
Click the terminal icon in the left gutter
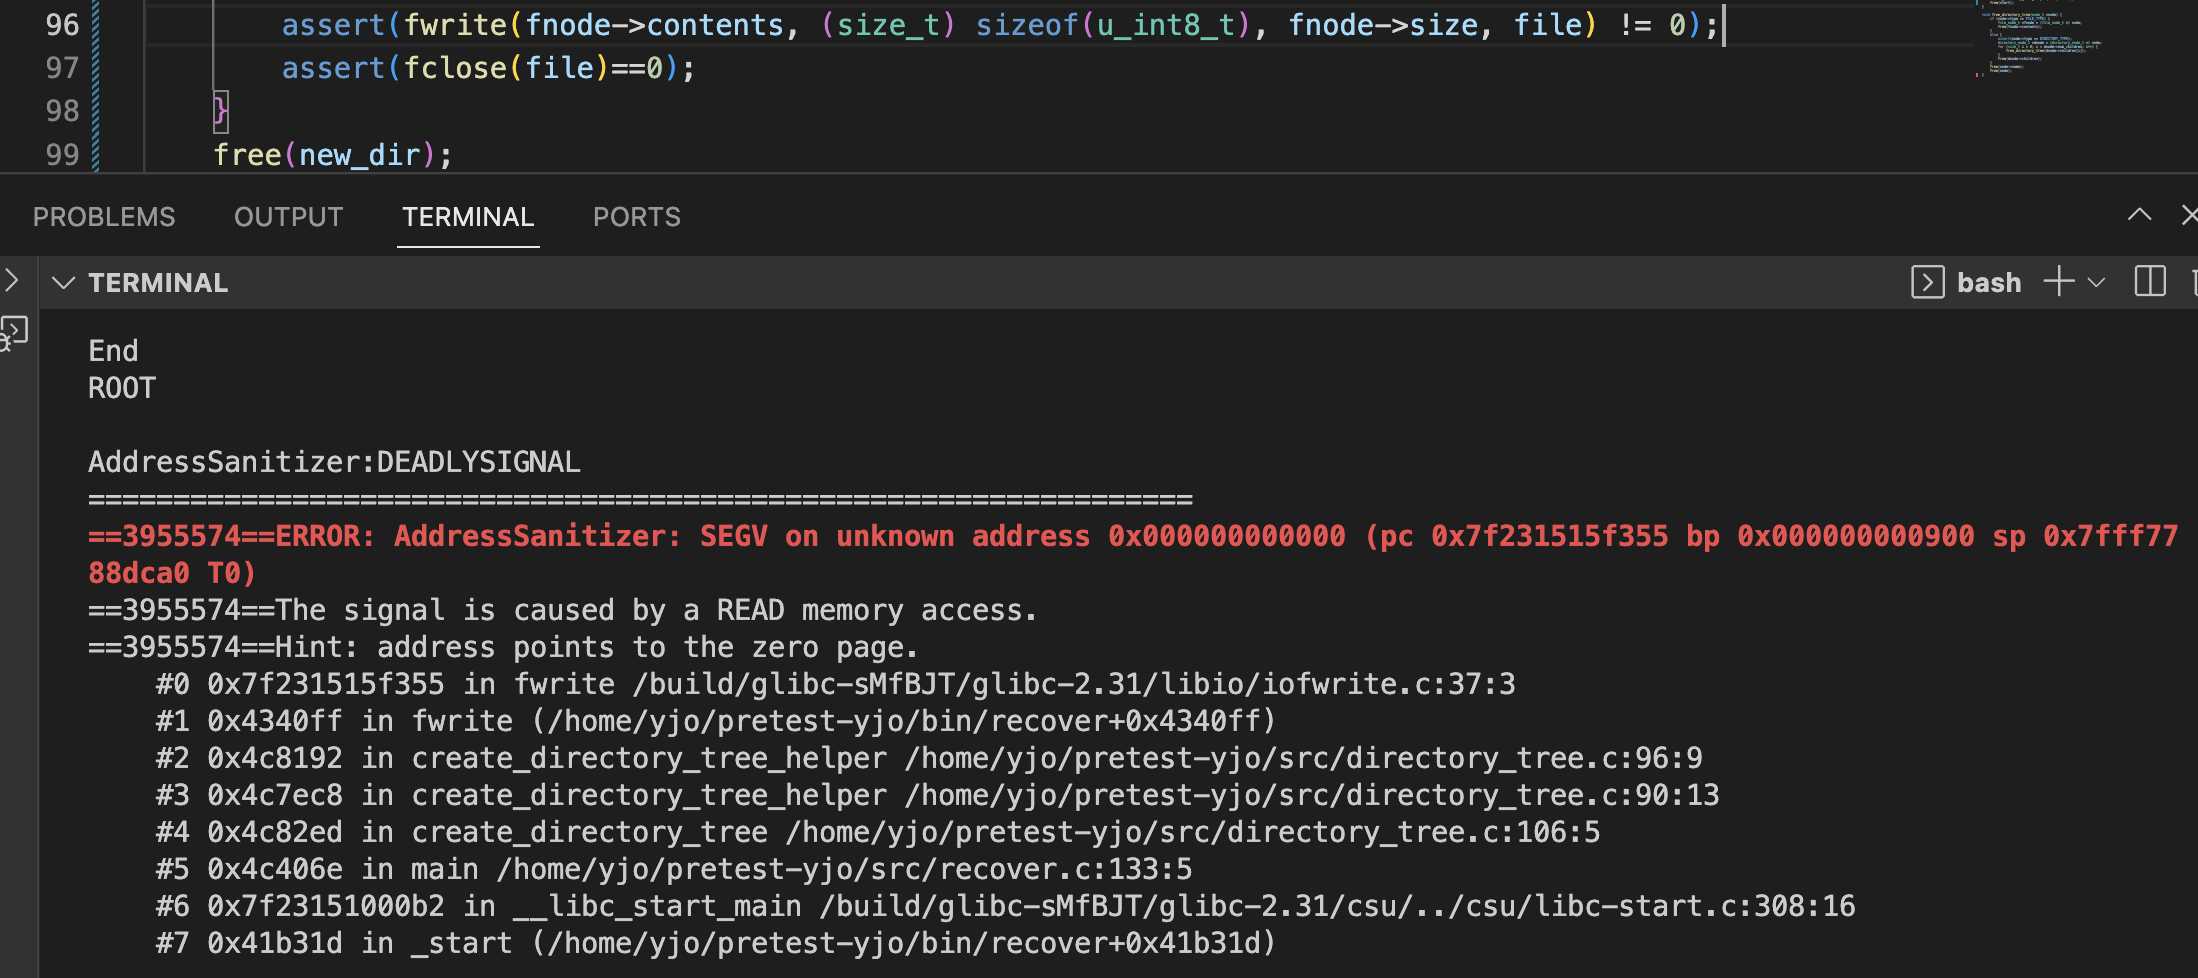pyautogui.click(x=14, y=332)
